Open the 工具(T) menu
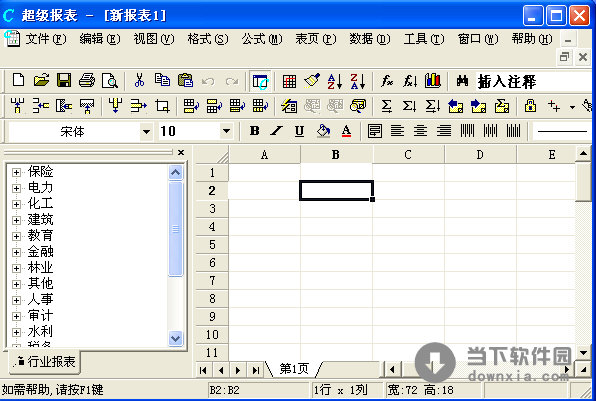 423,39
